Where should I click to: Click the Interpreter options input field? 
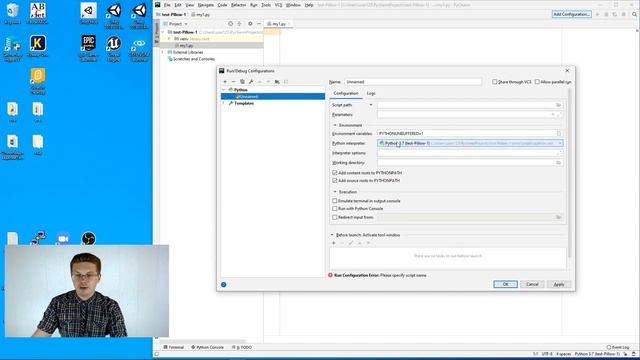tap(468, 153)
